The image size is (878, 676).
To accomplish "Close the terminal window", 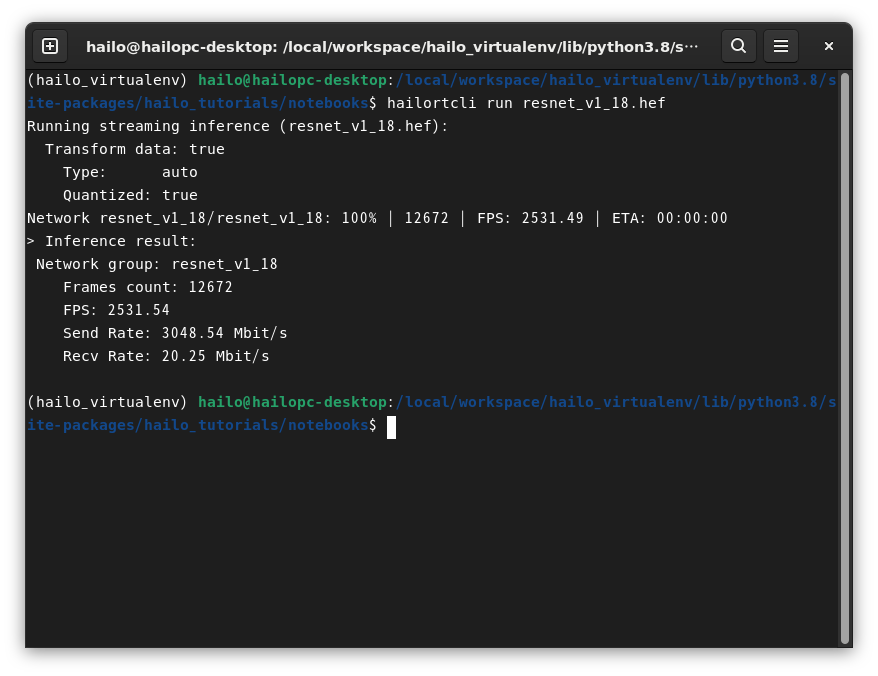I will click(829, 46).
